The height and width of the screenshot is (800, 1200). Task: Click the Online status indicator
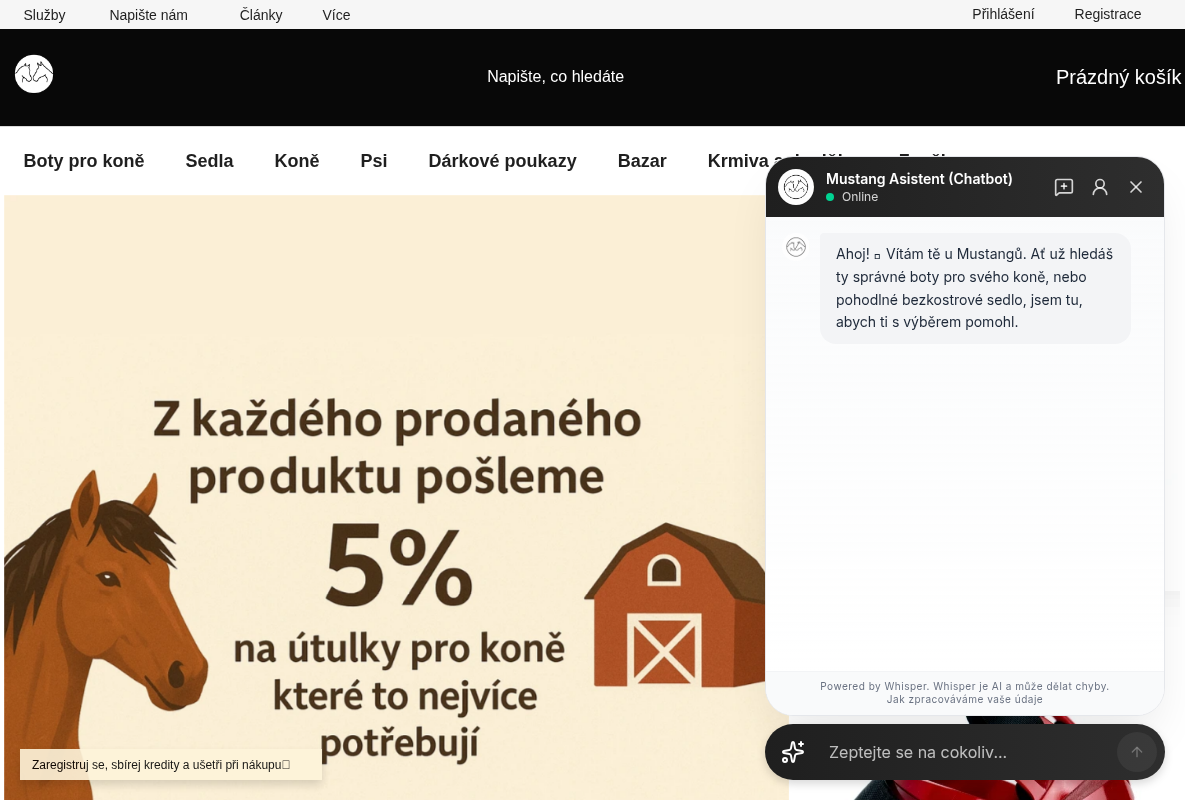click(852, 197)
